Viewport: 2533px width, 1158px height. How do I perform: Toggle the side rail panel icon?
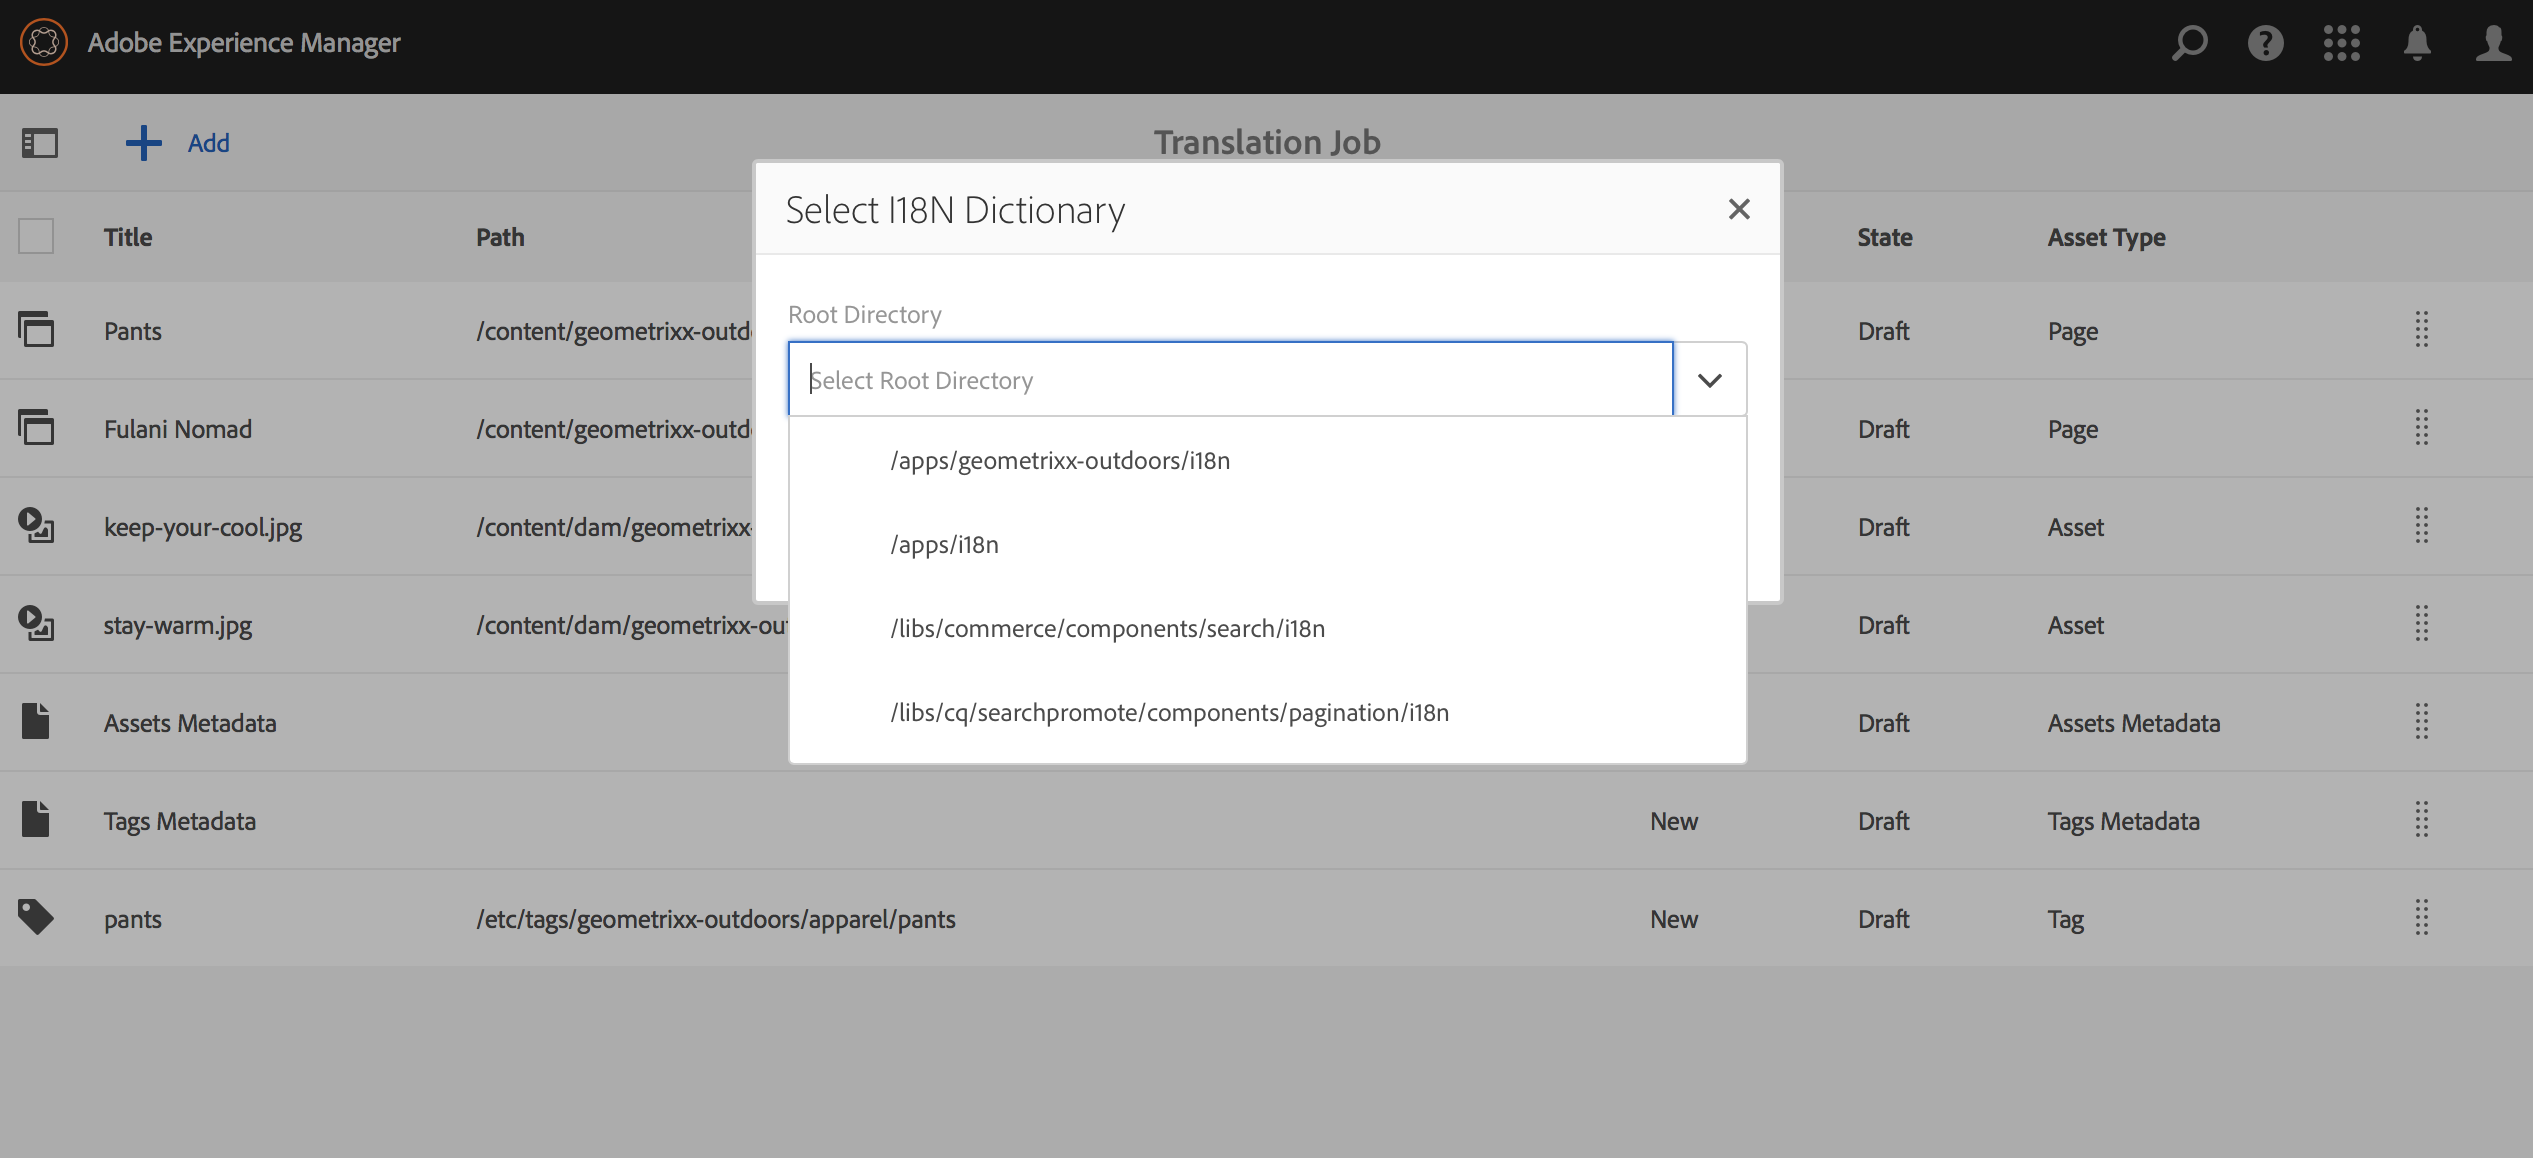point(40,143)
